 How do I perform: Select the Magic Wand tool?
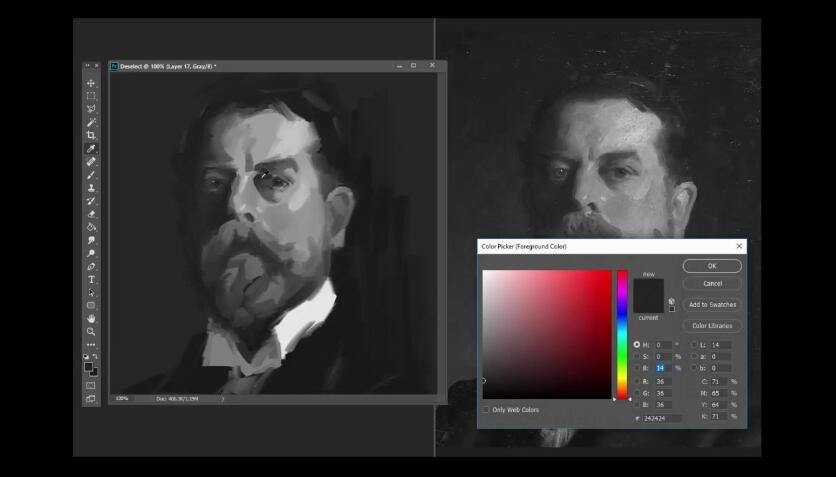(91, 122)
